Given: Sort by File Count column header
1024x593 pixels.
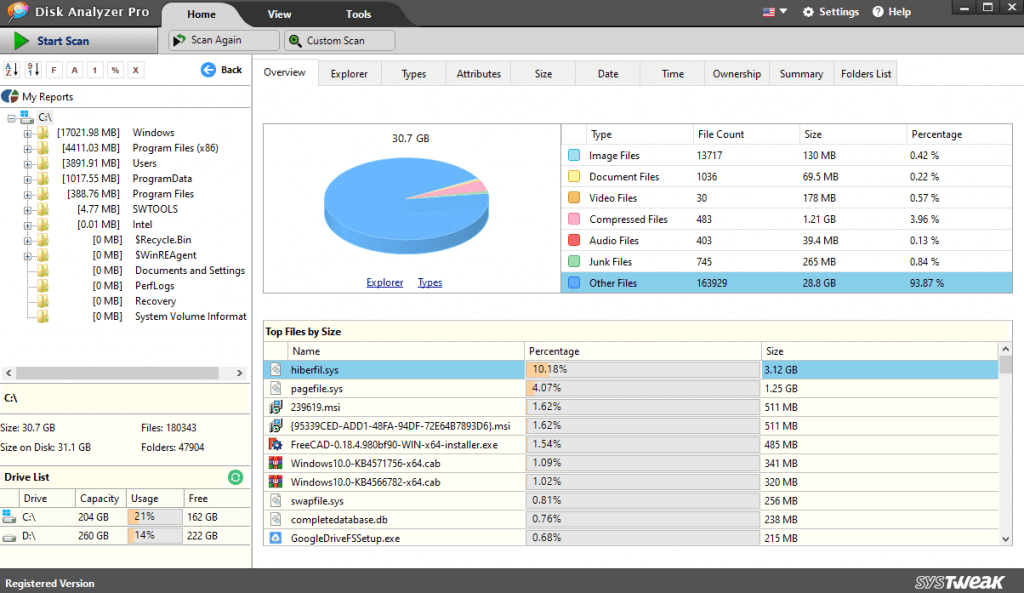Looking at the screenshot, I should pyautogui.click(x=746, y=134).
